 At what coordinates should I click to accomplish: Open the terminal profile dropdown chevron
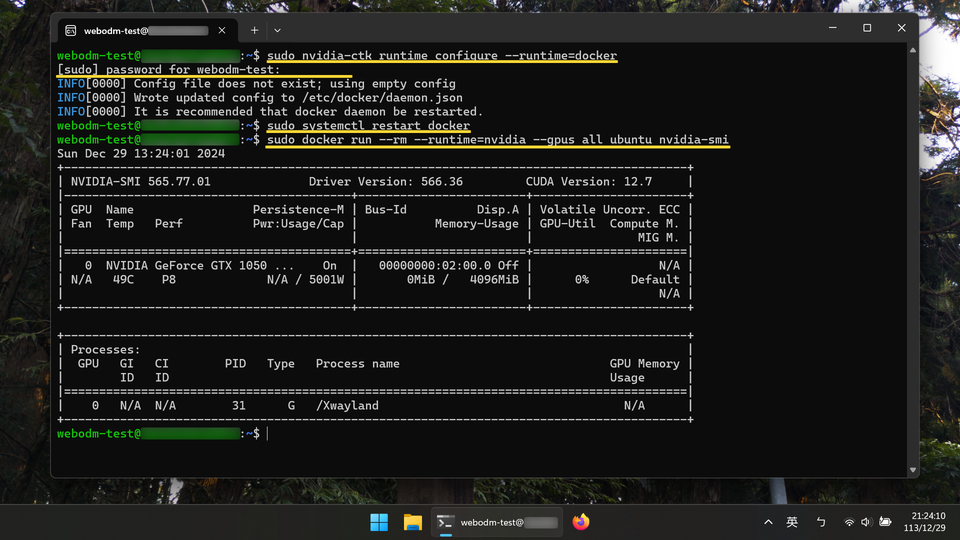277,30
